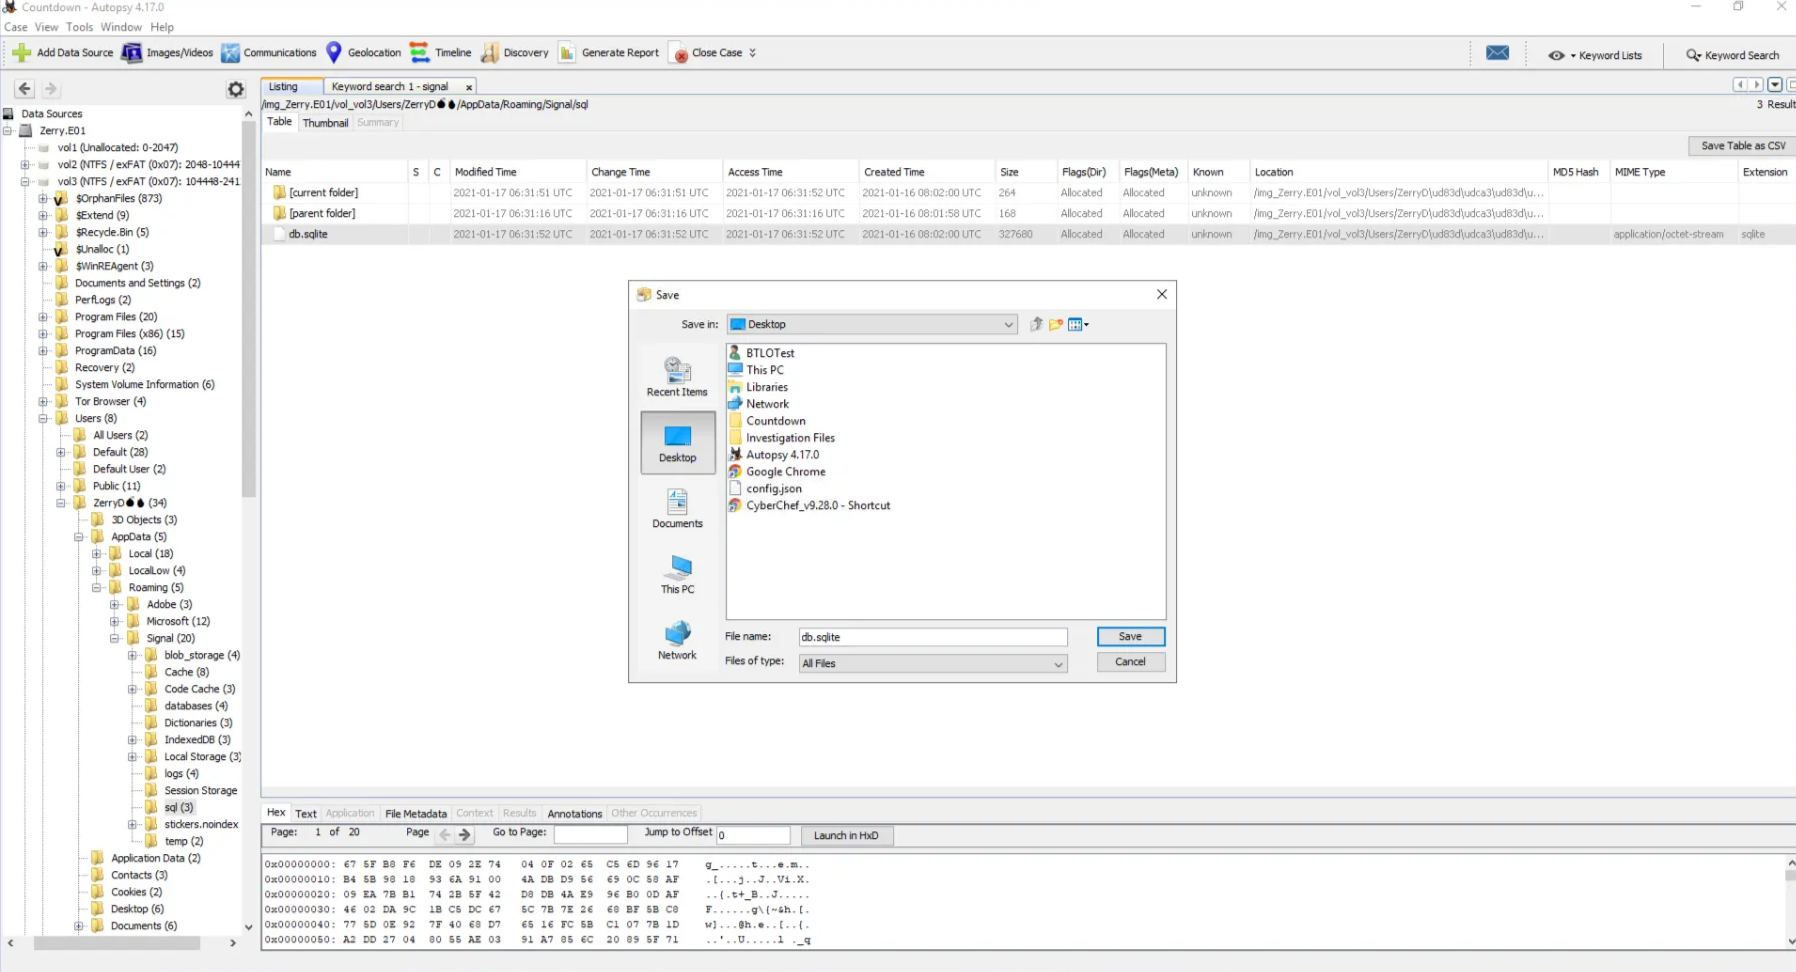Switch to the Listing tab

tap(291, 87)
